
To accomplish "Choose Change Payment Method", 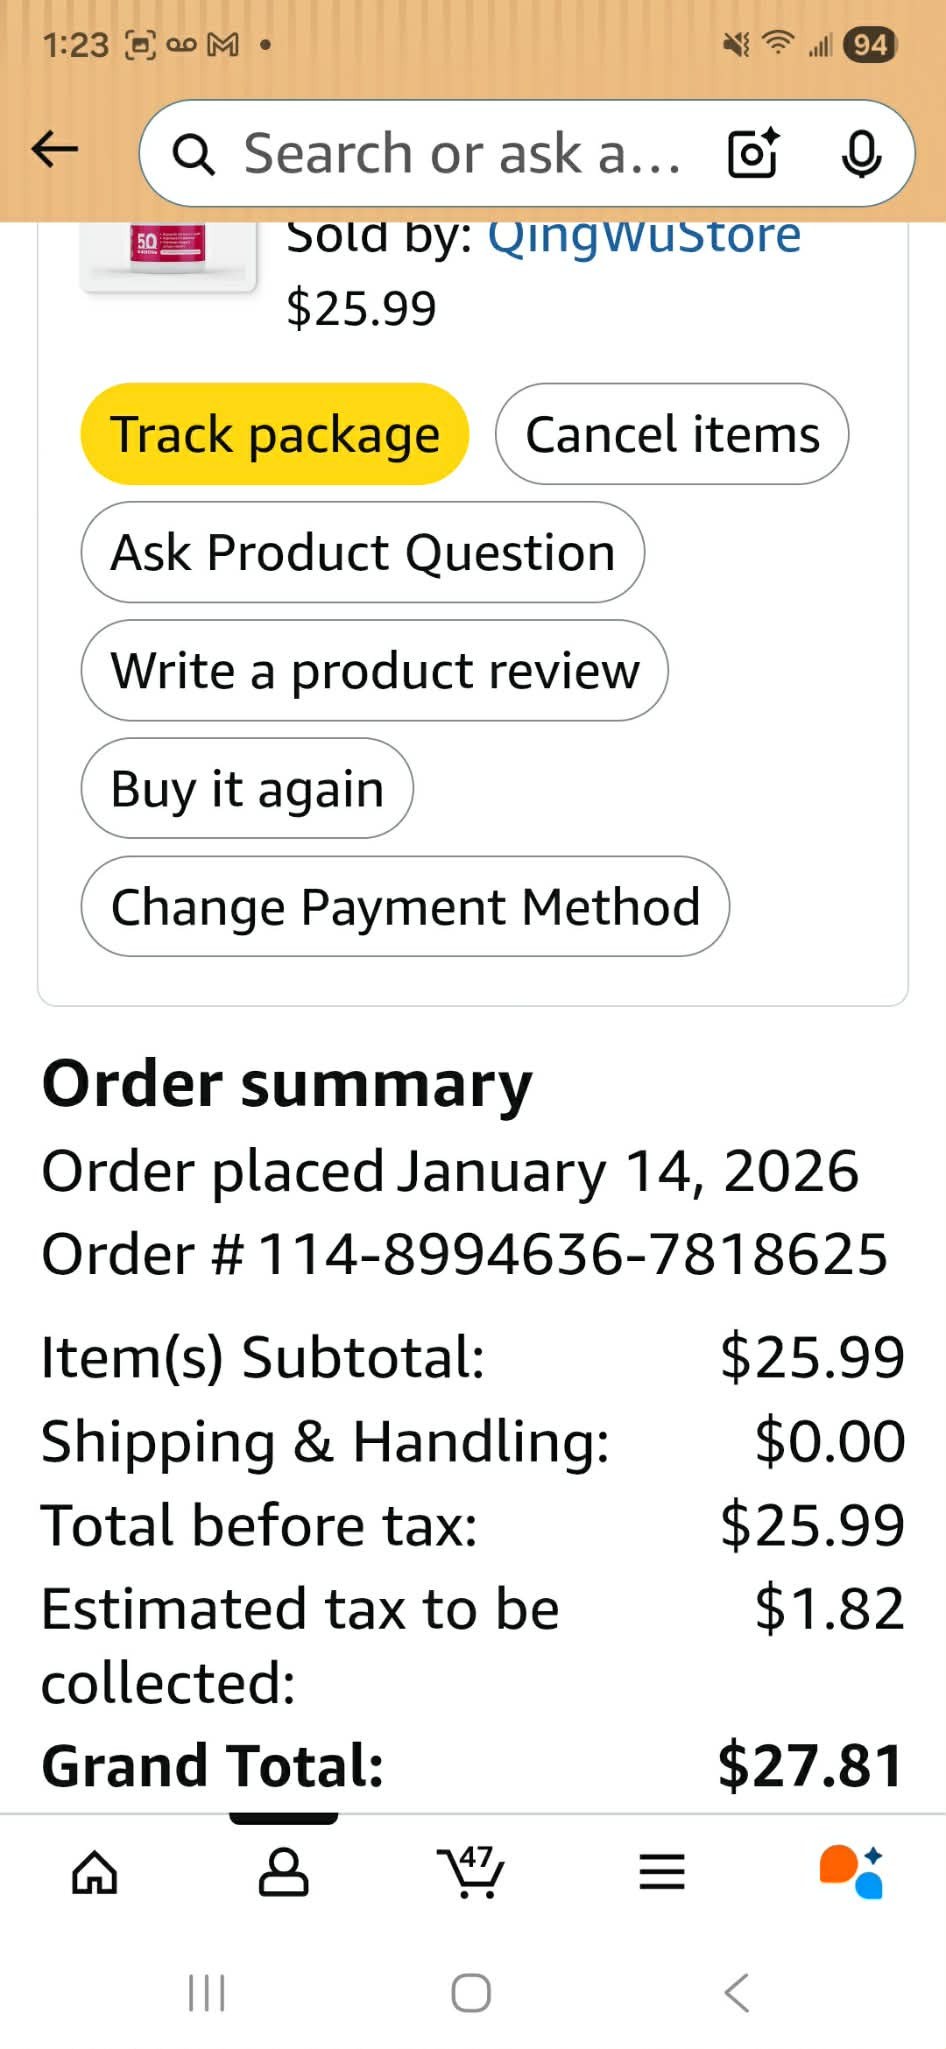I will 405,906.
